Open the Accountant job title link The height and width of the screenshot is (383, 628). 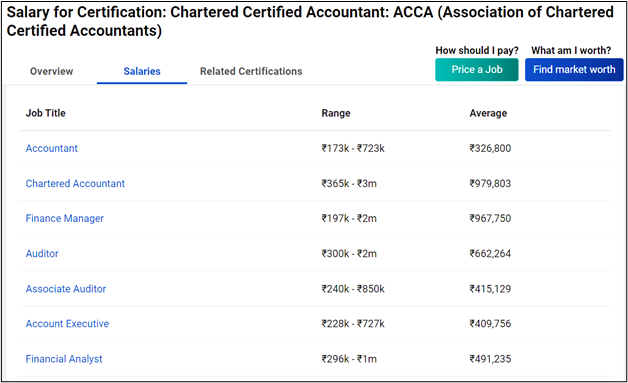(x=52, y=148)
